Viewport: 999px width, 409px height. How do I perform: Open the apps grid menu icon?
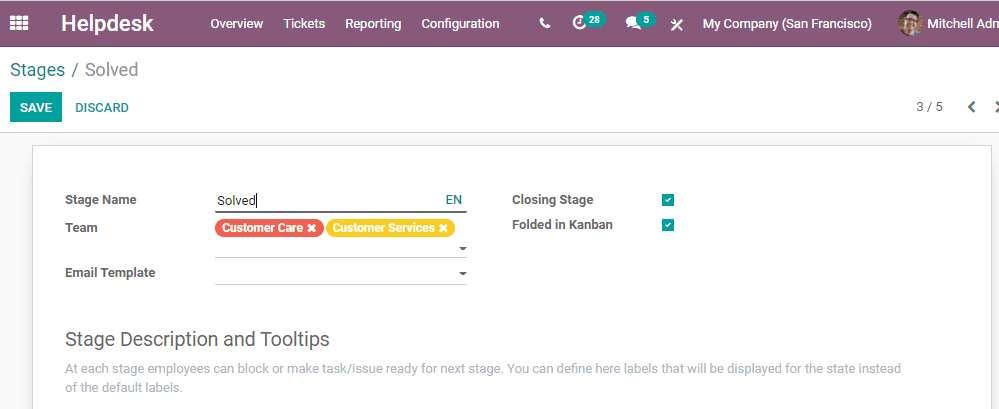click(18, 24)
